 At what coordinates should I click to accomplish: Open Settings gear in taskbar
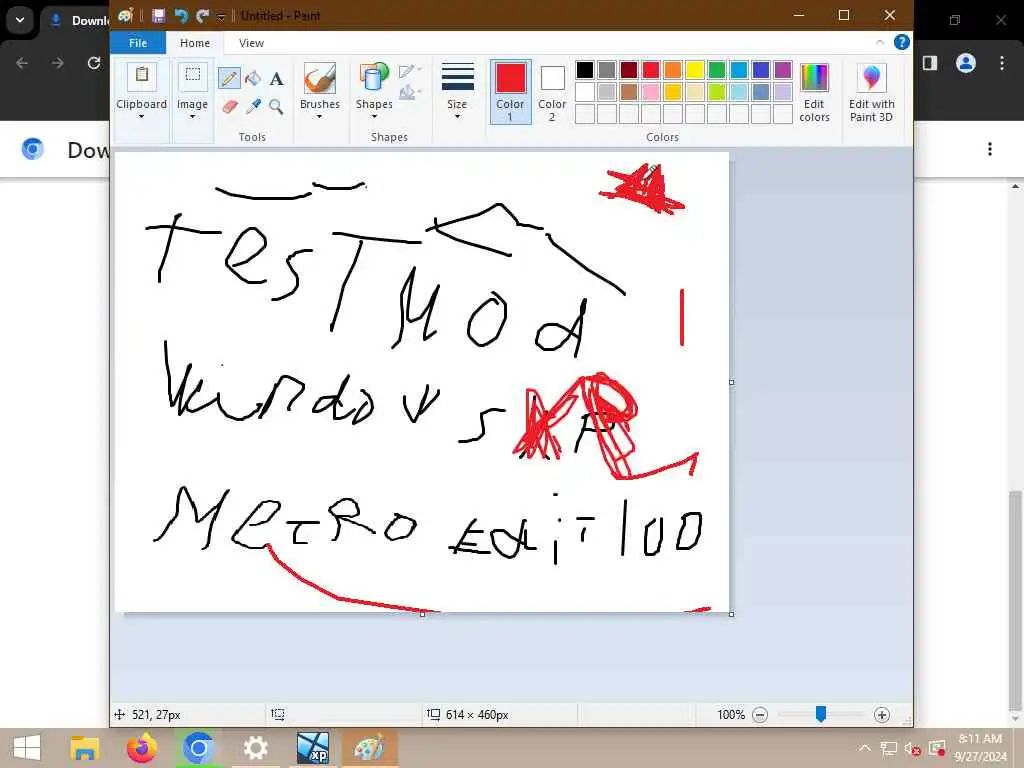coord(255,748)
